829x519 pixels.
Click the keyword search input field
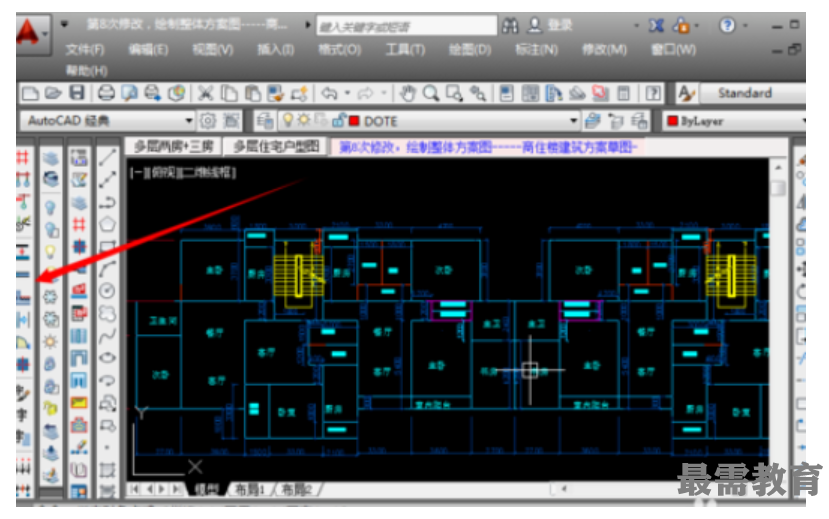click(x=407, y=26)
